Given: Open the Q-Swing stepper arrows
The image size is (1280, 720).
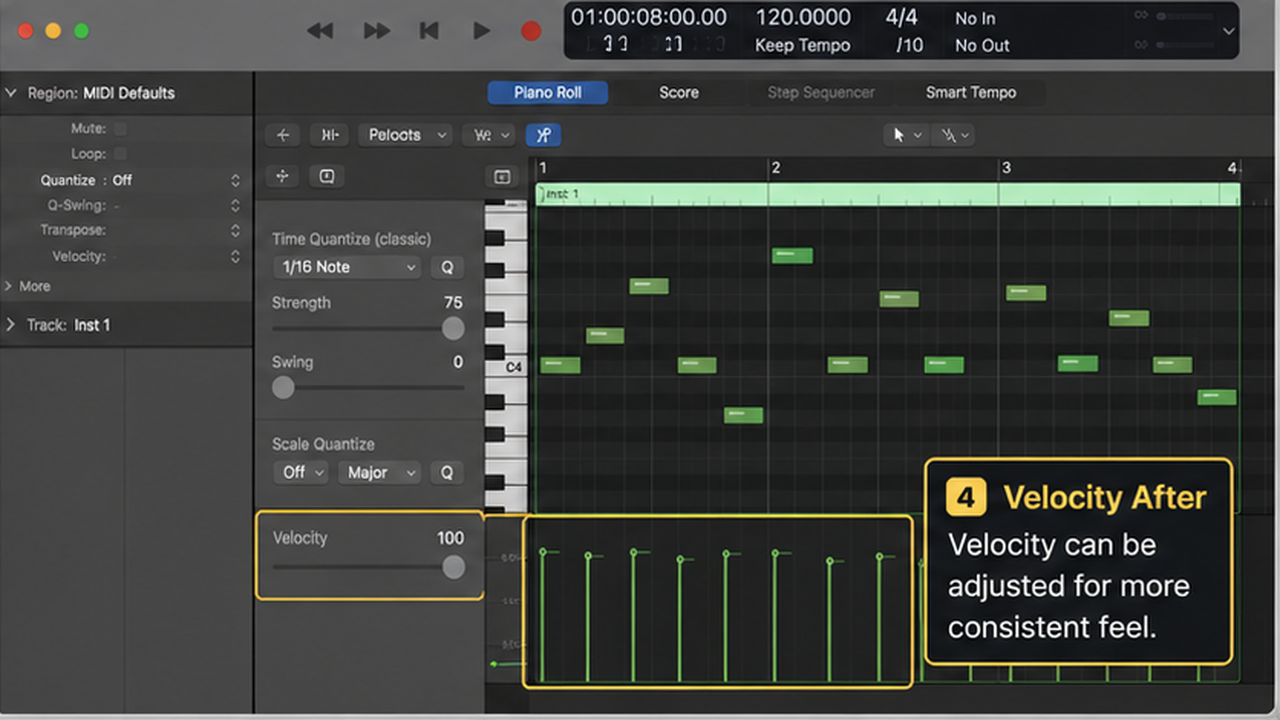Looking at the screenshot, I should pyautogui.click(x=235, y=205).
